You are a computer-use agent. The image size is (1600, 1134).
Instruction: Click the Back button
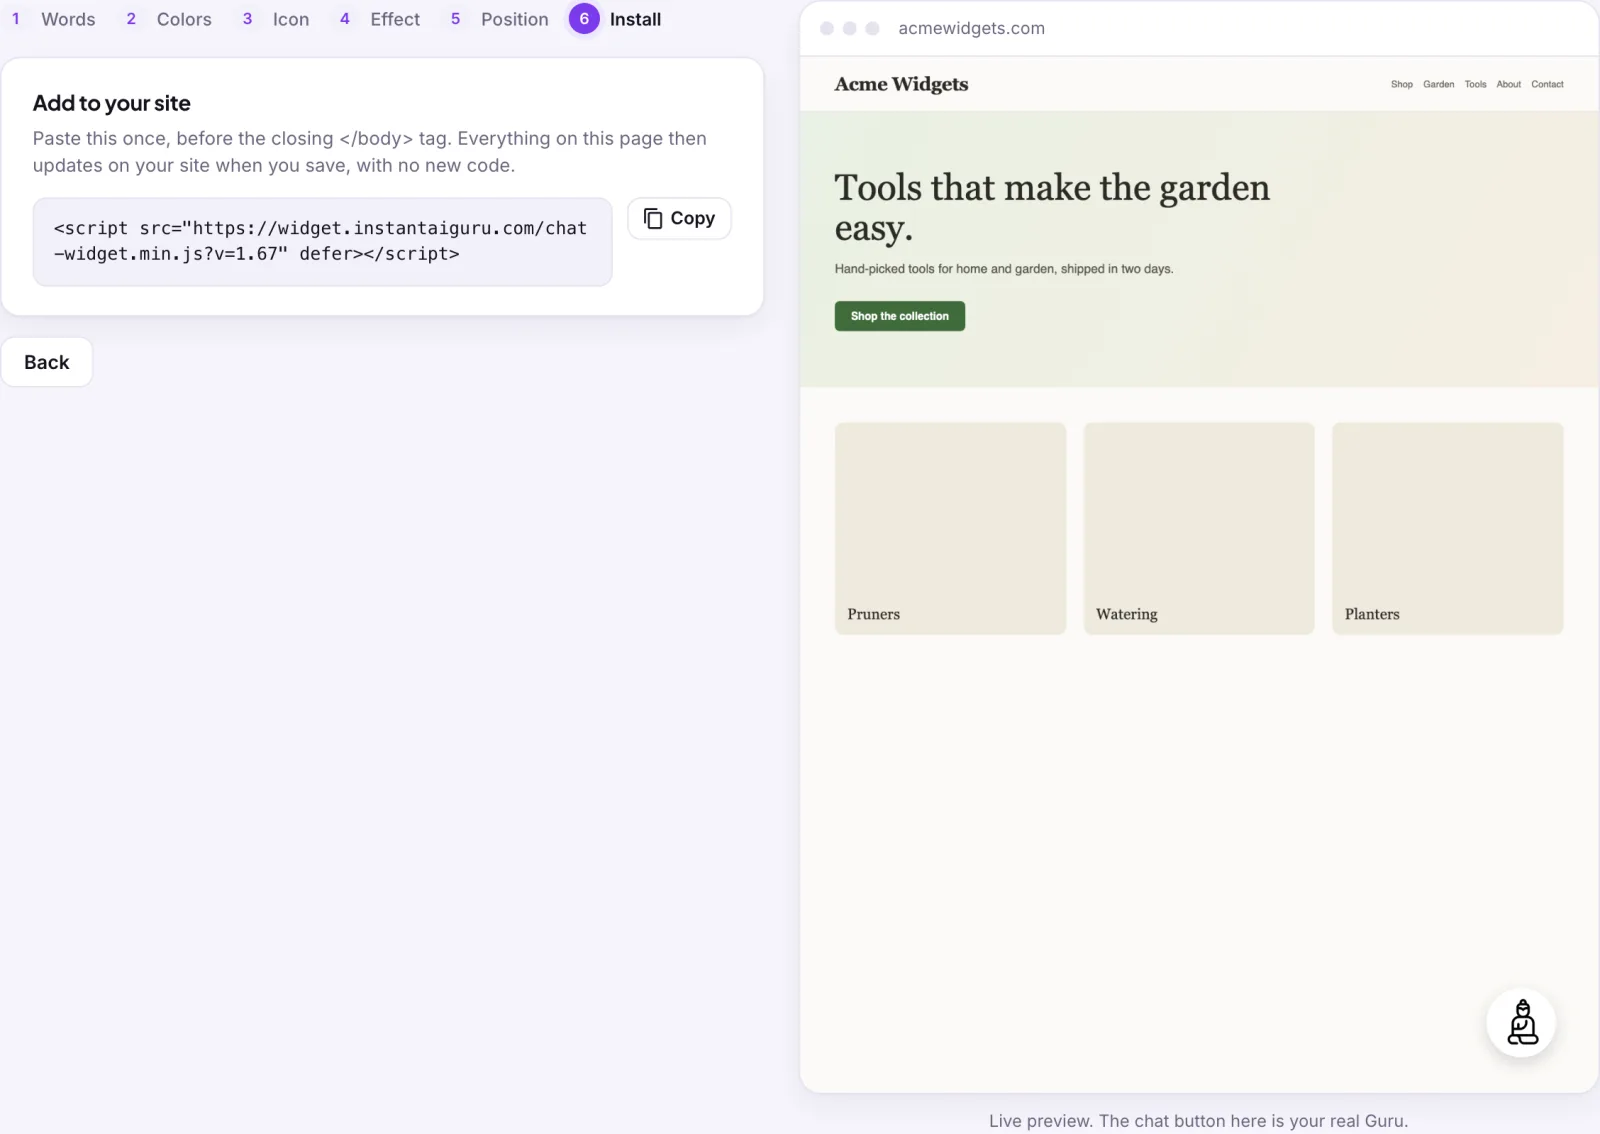[x=47, y=362]
